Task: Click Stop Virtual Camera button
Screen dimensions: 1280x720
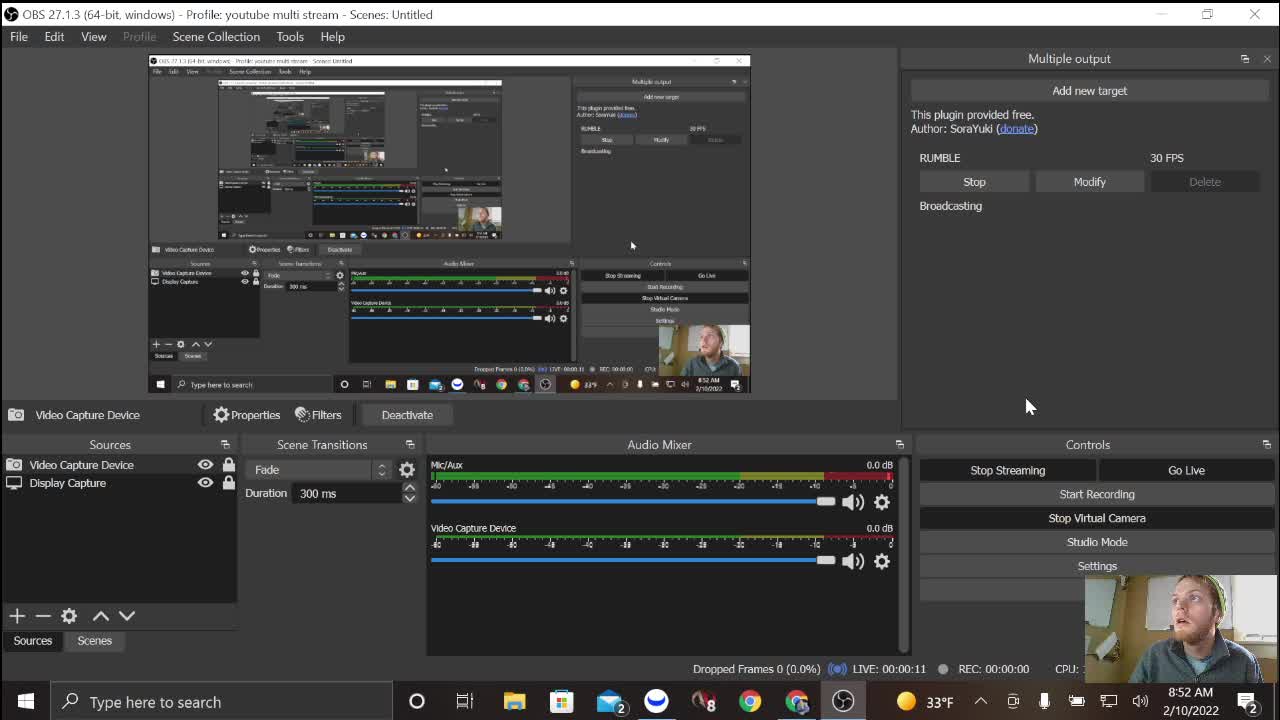Action: click(x=1097, y=518)
